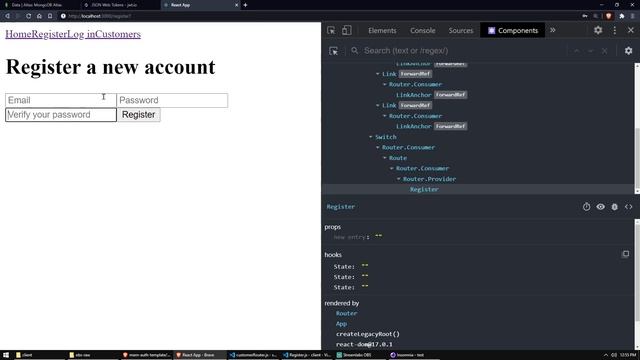Select the Register component in the tree
Screen dimensions: 640x360
tap(424, 189)
